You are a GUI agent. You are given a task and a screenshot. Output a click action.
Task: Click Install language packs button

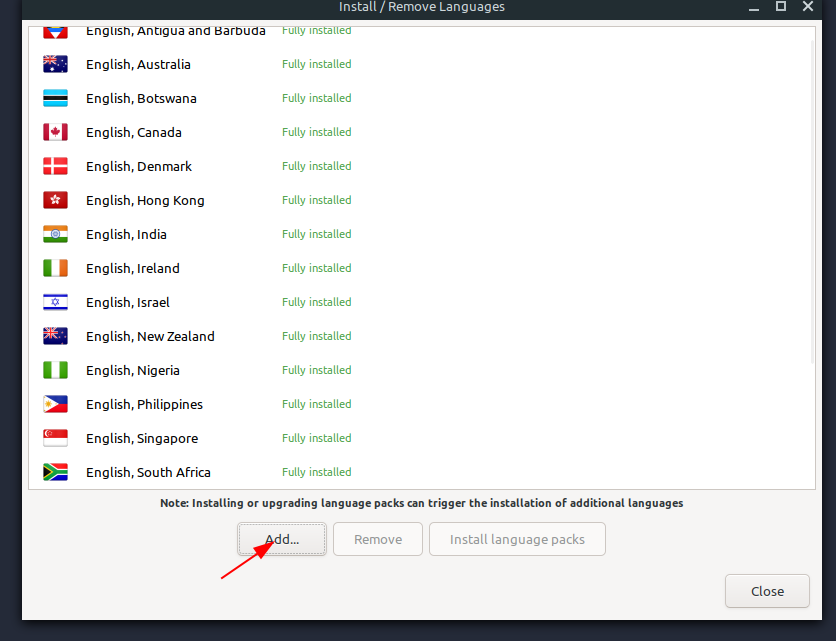(x=517, y=539)
